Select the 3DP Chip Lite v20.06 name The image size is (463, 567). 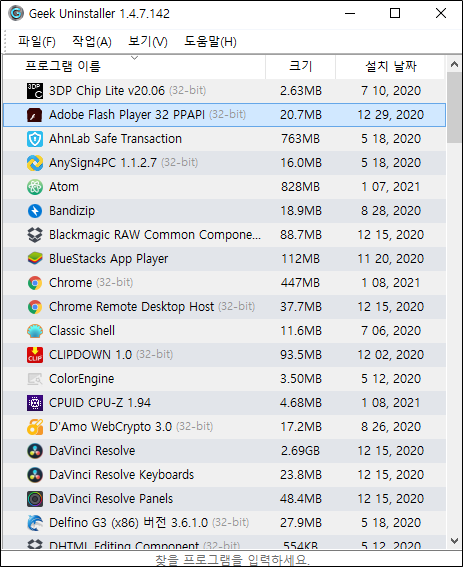pyautogui.click(x=107, y=91)
